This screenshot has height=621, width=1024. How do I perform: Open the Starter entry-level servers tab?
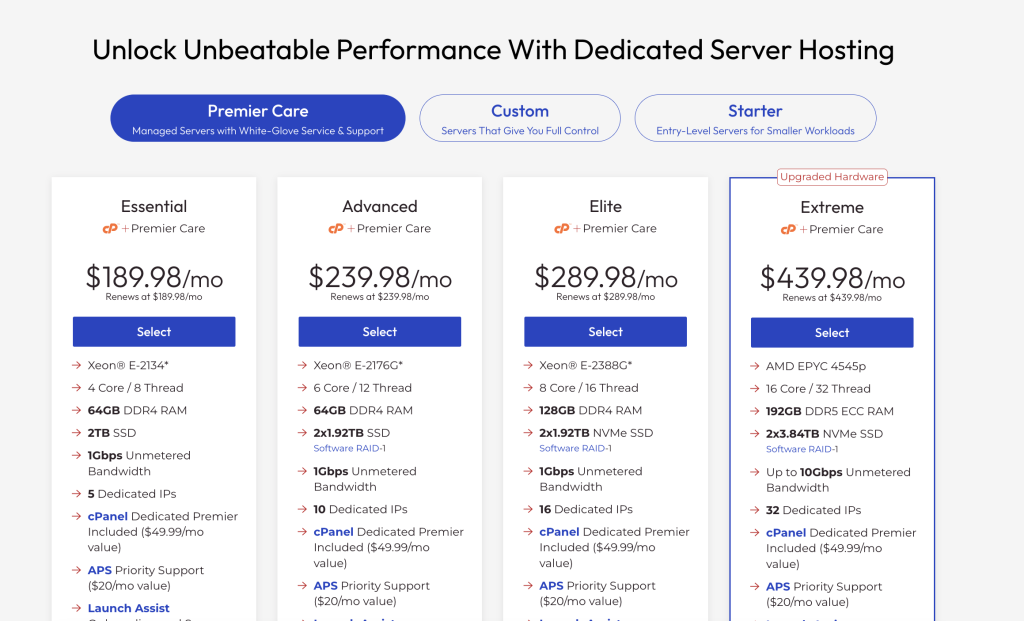pyautogui.click(x=755, y=117)
